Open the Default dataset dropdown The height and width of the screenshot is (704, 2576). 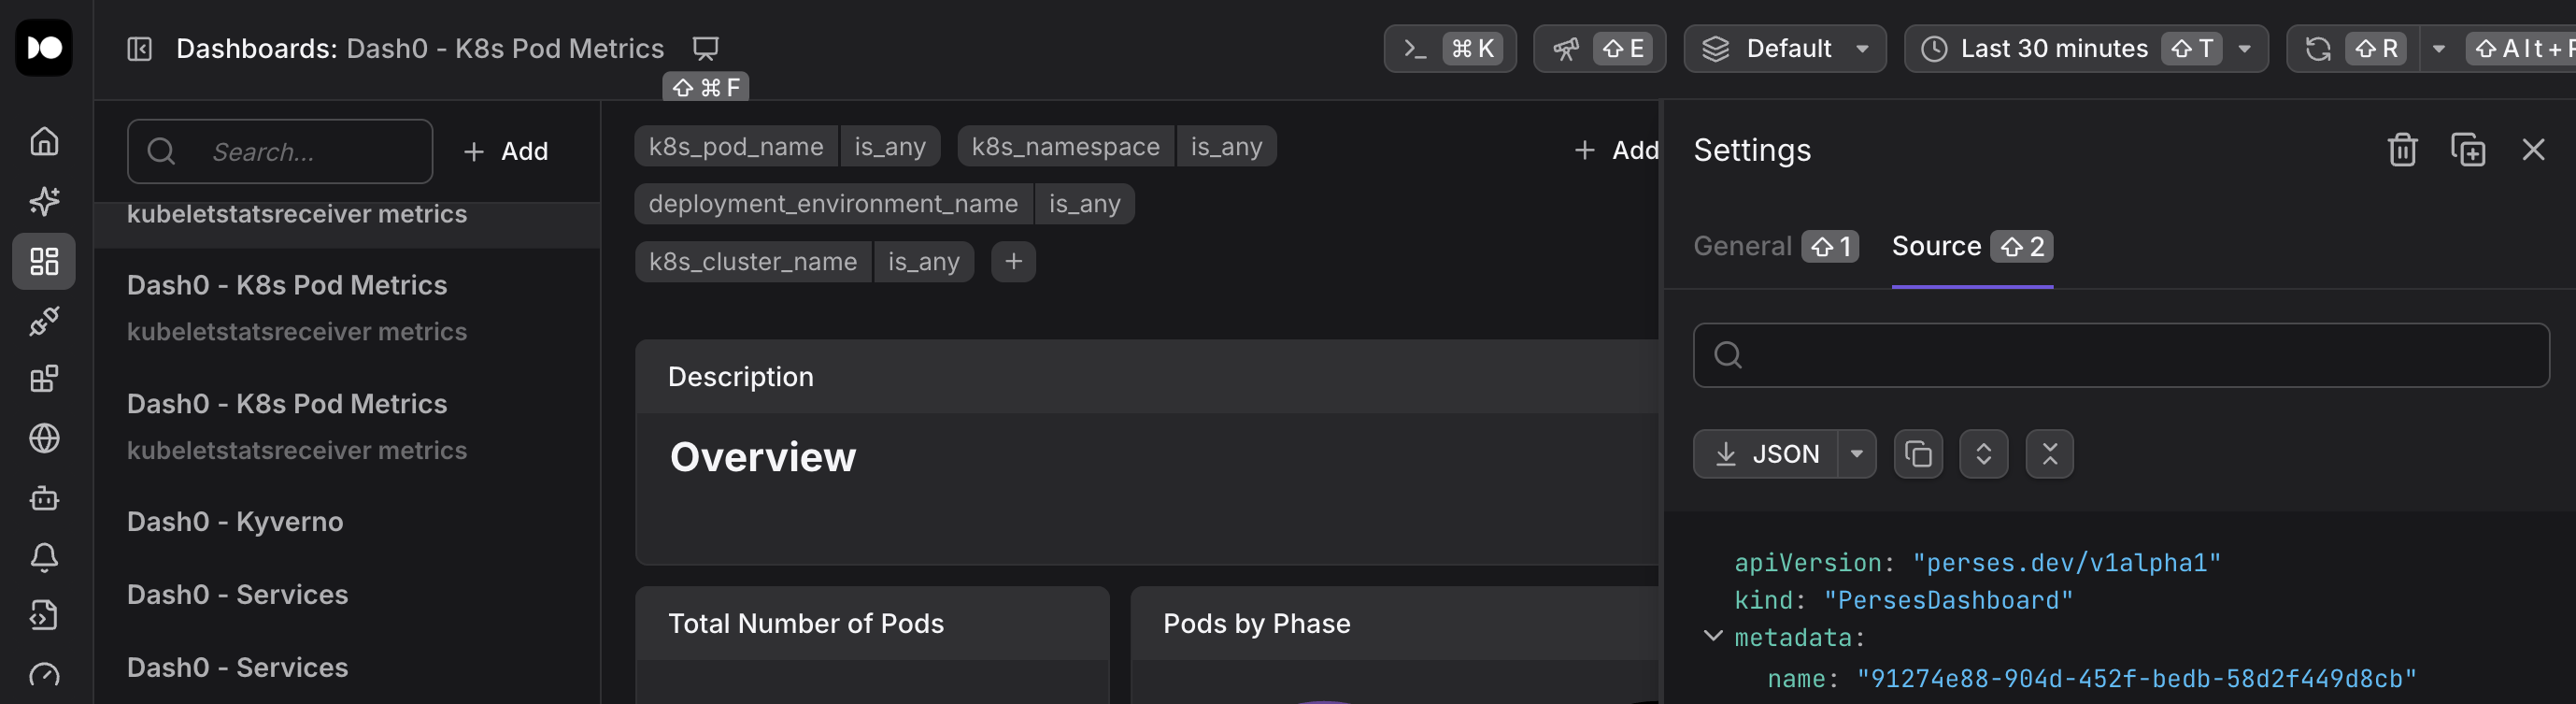1785,48
